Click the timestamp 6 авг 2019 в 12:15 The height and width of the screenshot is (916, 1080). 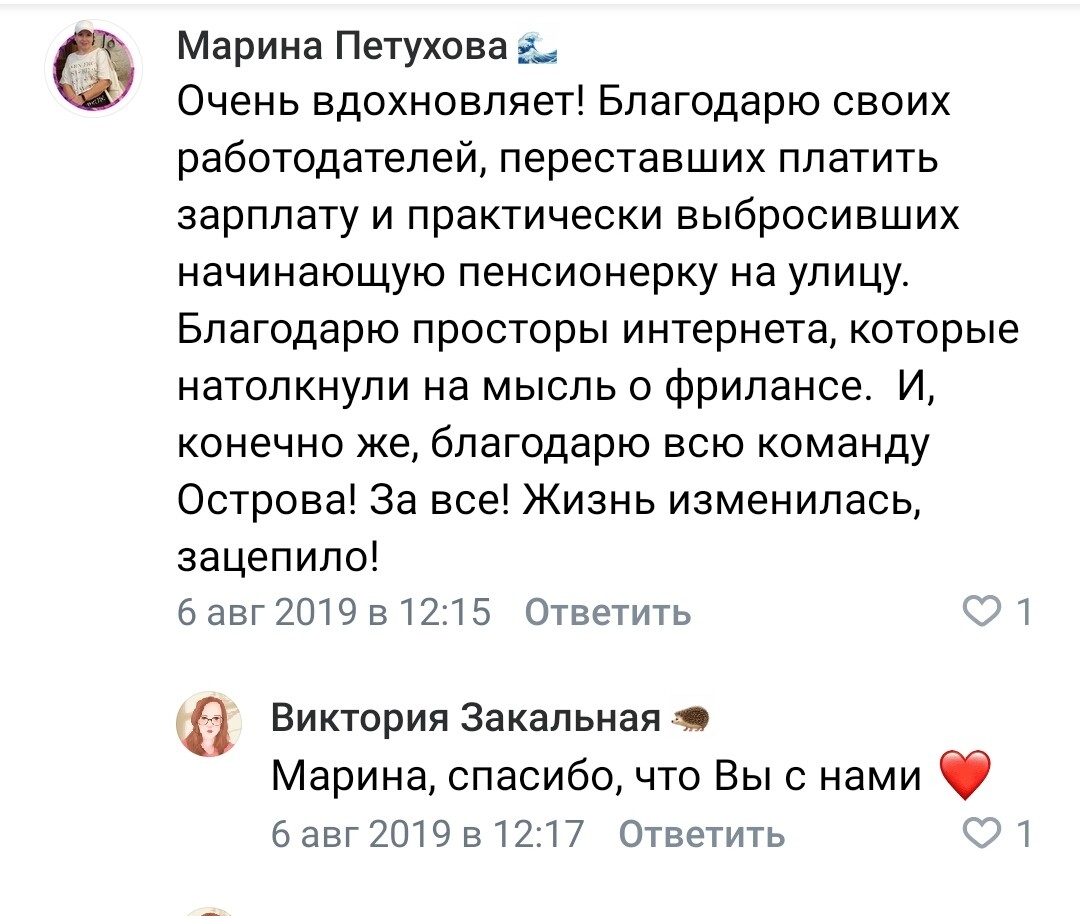pyautogui.click(x=334, y=612)
